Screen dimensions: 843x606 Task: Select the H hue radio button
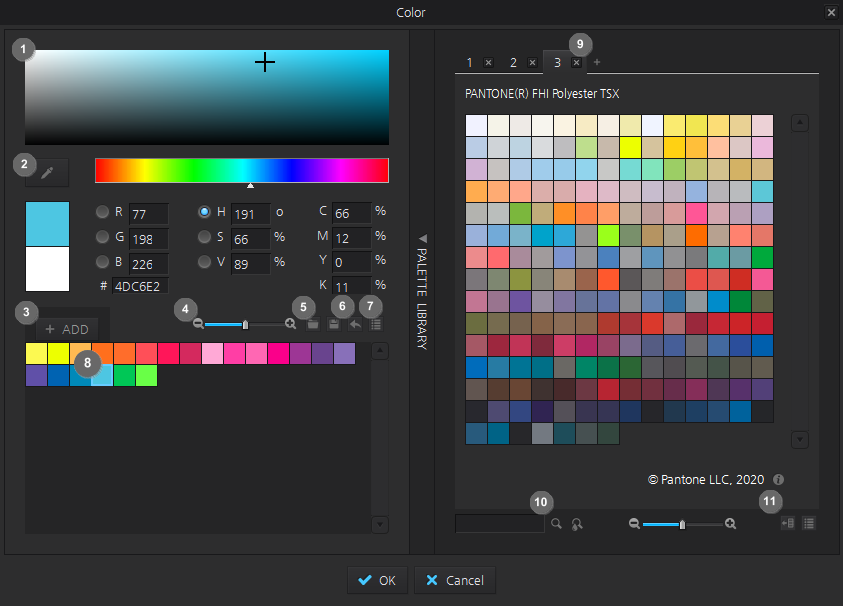click(x=204, y=212)
